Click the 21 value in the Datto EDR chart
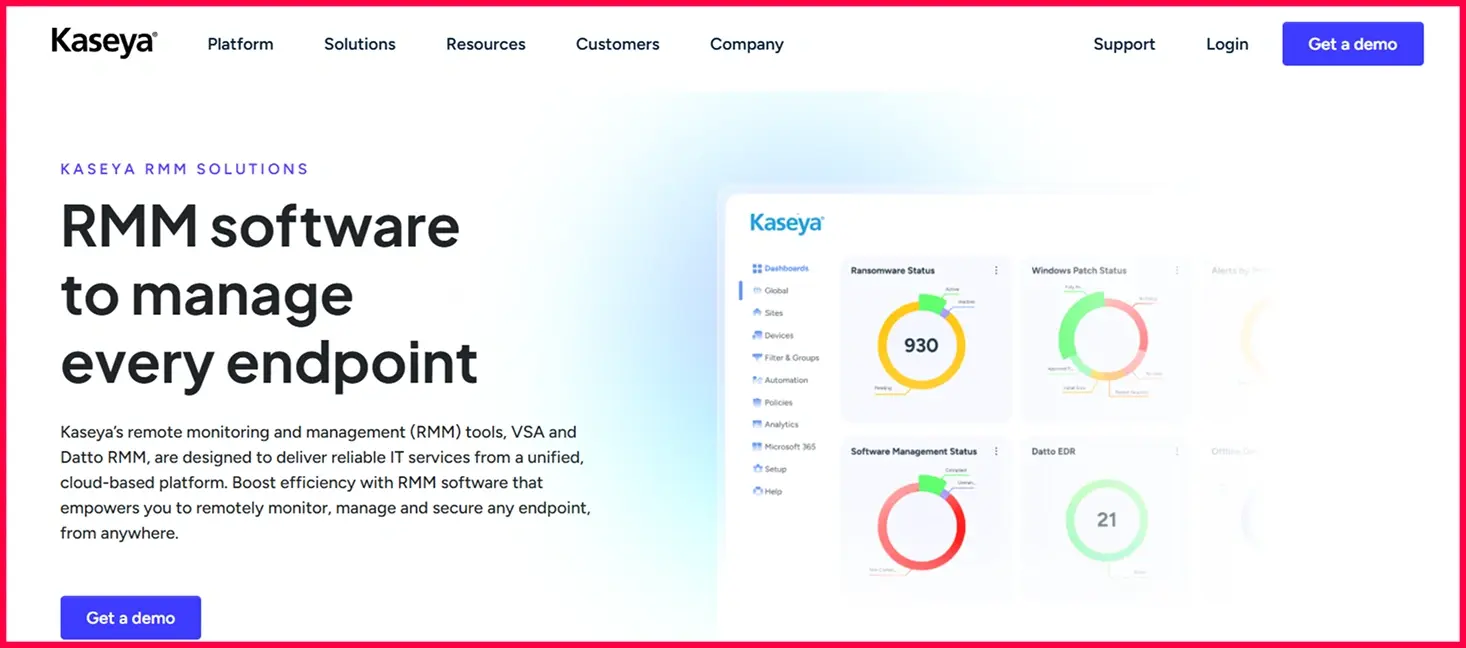The width and height of the screenshot is (1466, 648). click(1106, 520)
